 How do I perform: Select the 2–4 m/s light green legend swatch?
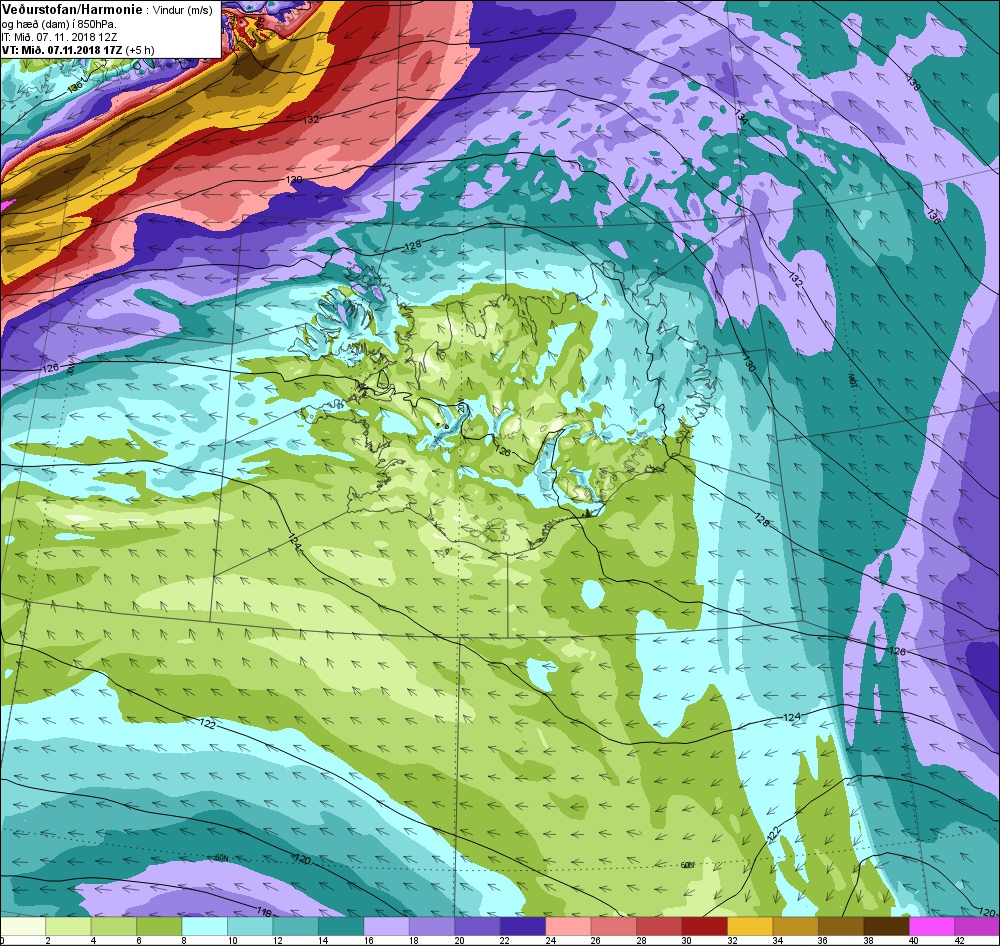(x=68, y=926)
